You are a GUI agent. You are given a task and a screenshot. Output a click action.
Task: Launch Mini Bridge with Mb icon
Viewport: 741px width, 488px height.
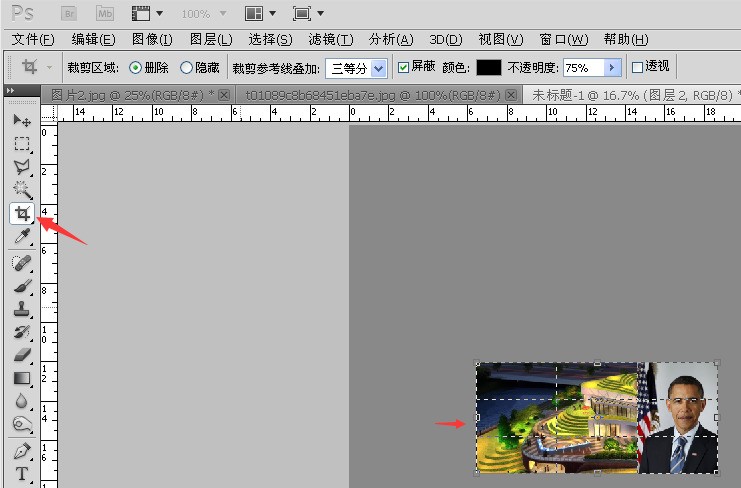coord(105,14)
